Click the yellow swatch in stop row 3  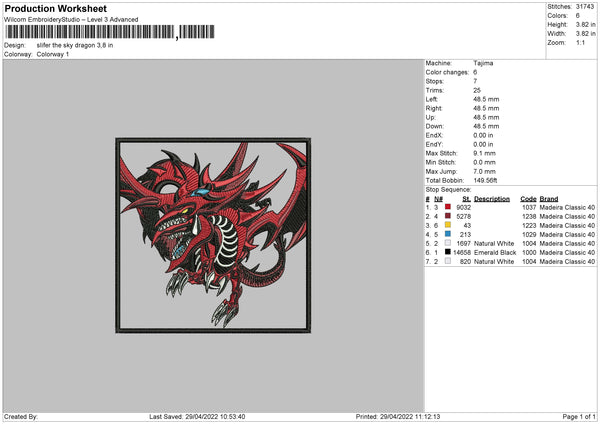click(448, 225)
